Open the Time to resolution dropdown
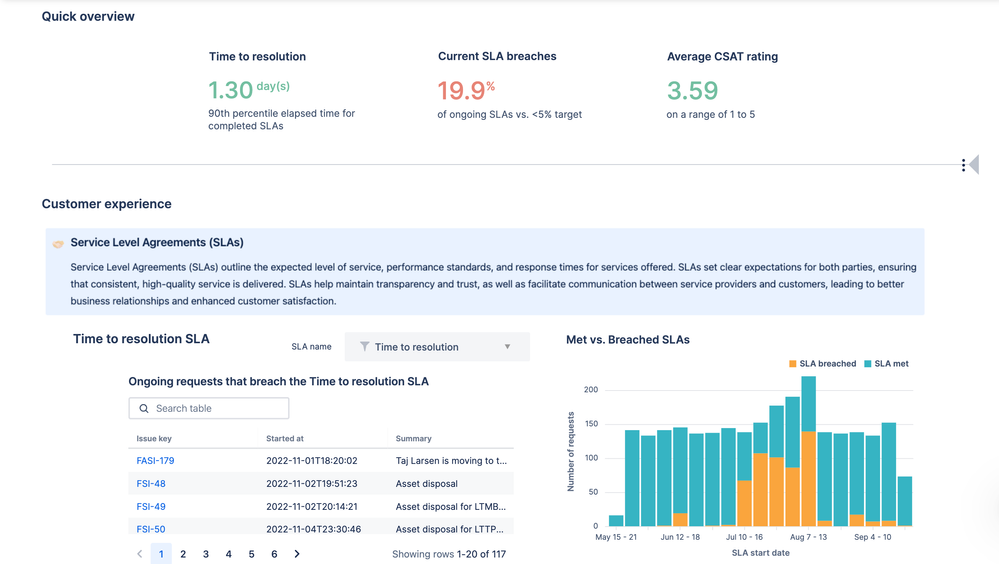The height and width of the screenshot is (564, 999). point(437,347)
